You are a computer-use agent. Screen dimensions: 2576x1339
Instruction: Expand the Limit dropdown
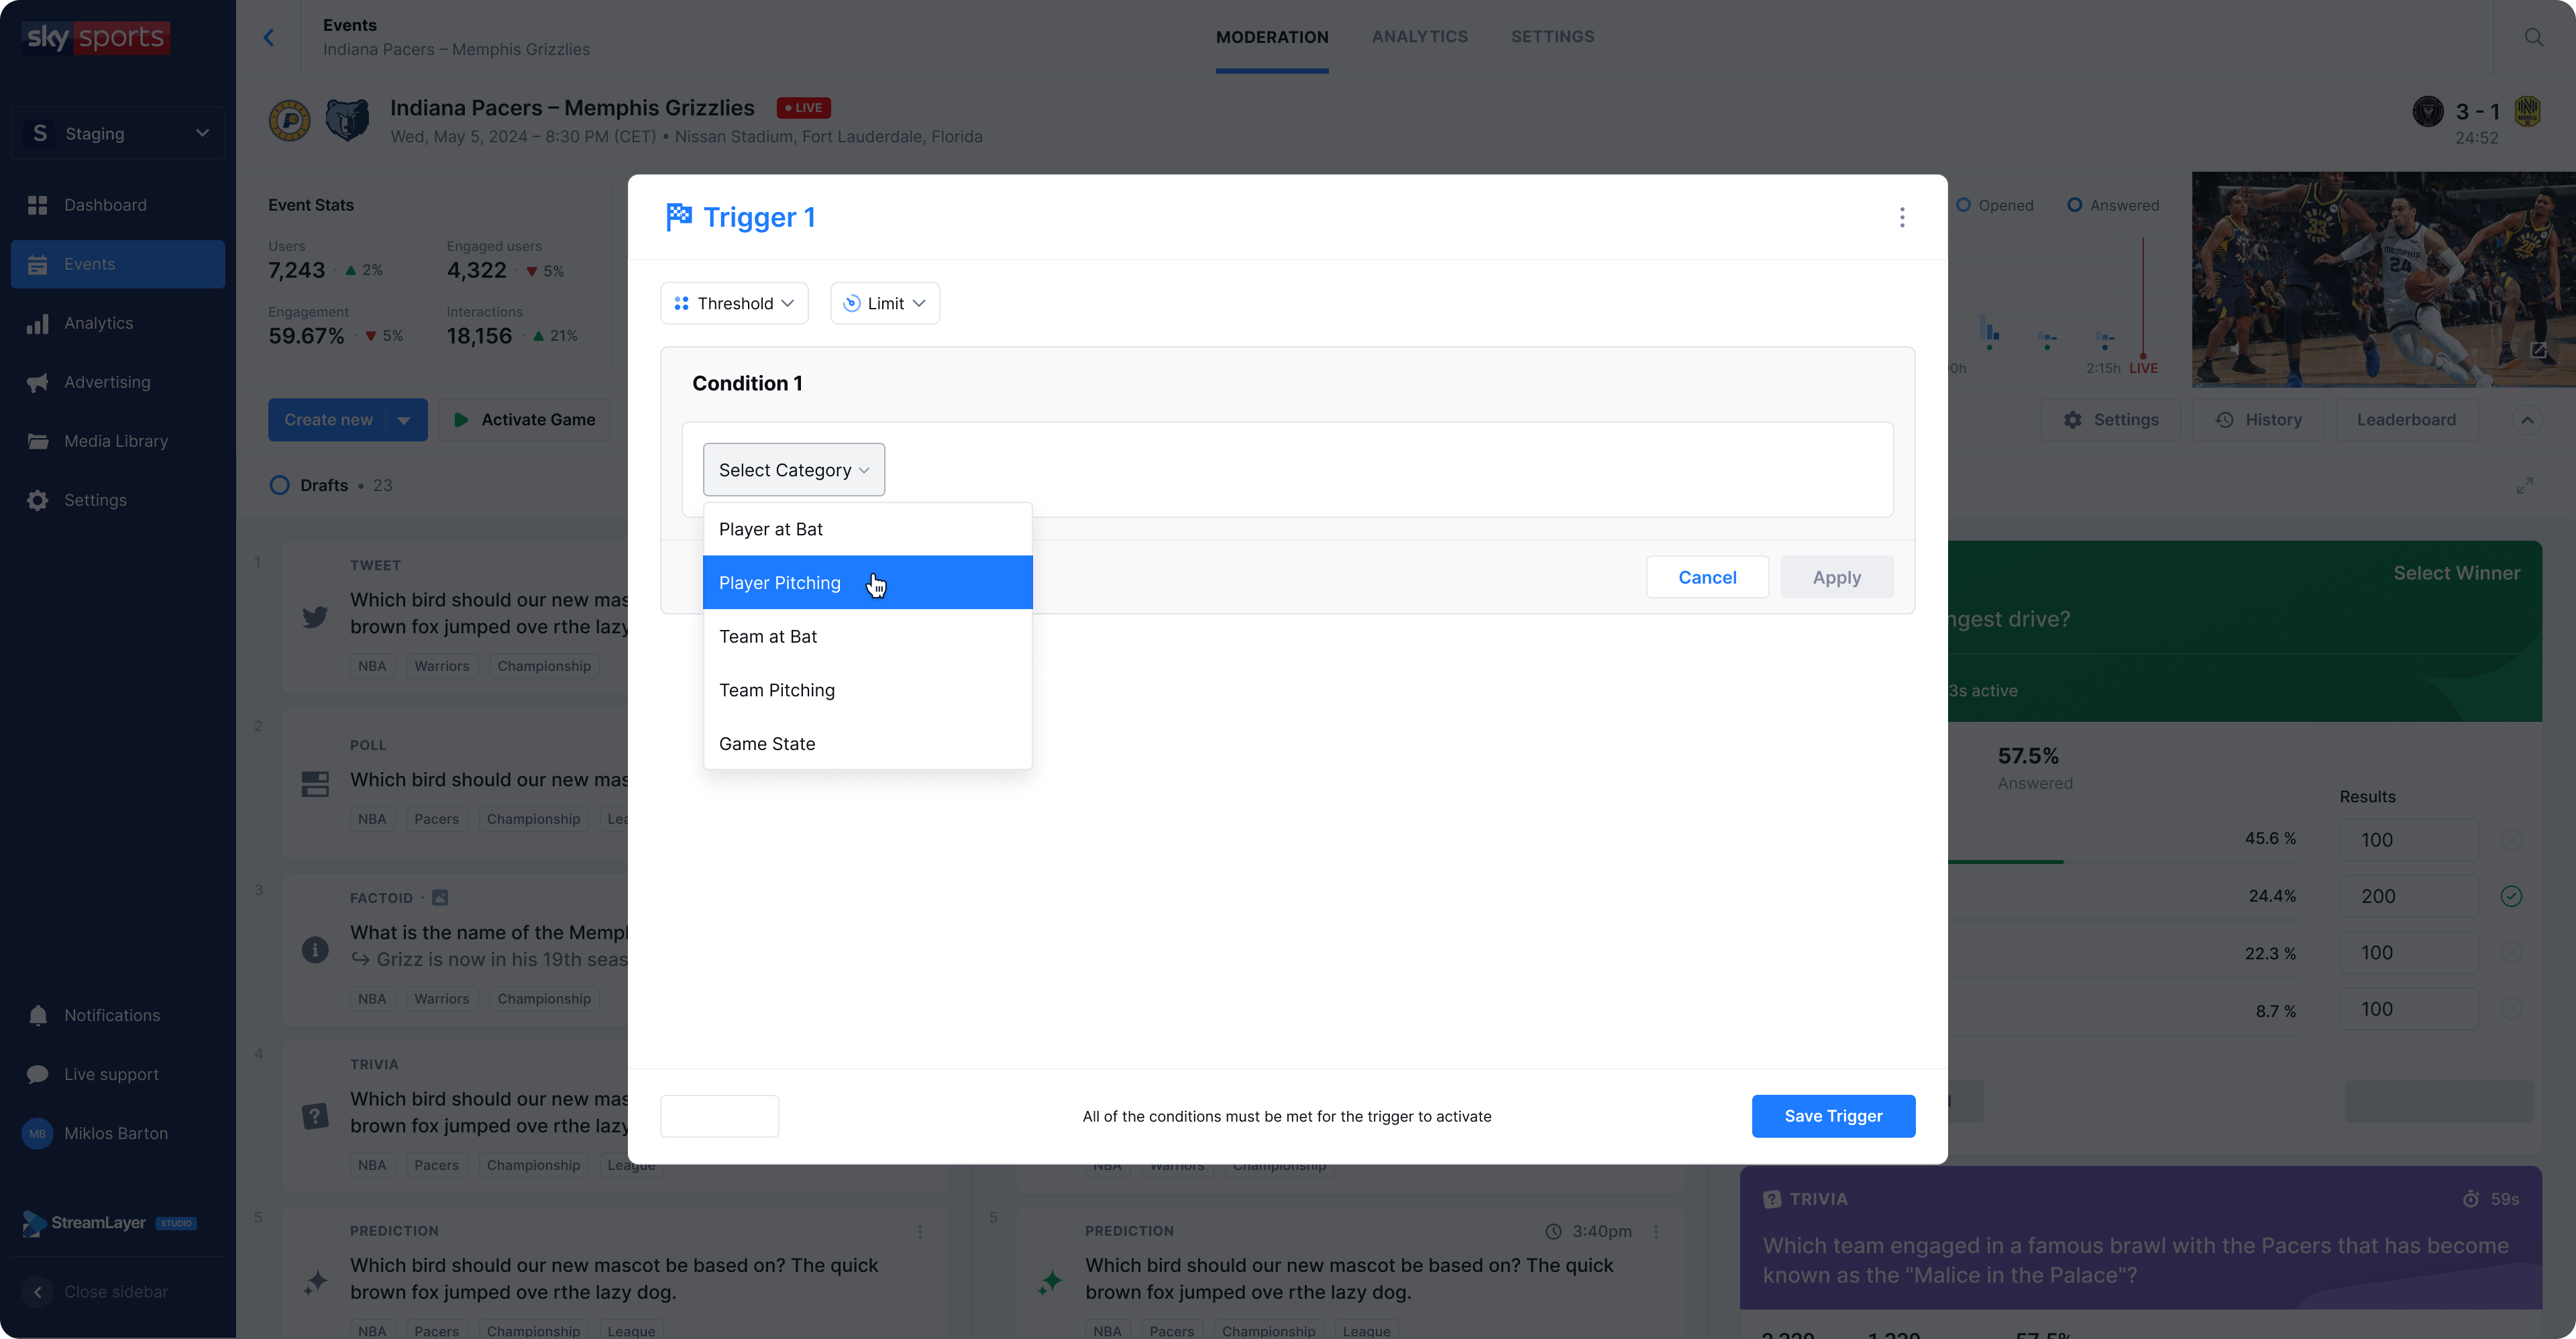tap(884, 303)
